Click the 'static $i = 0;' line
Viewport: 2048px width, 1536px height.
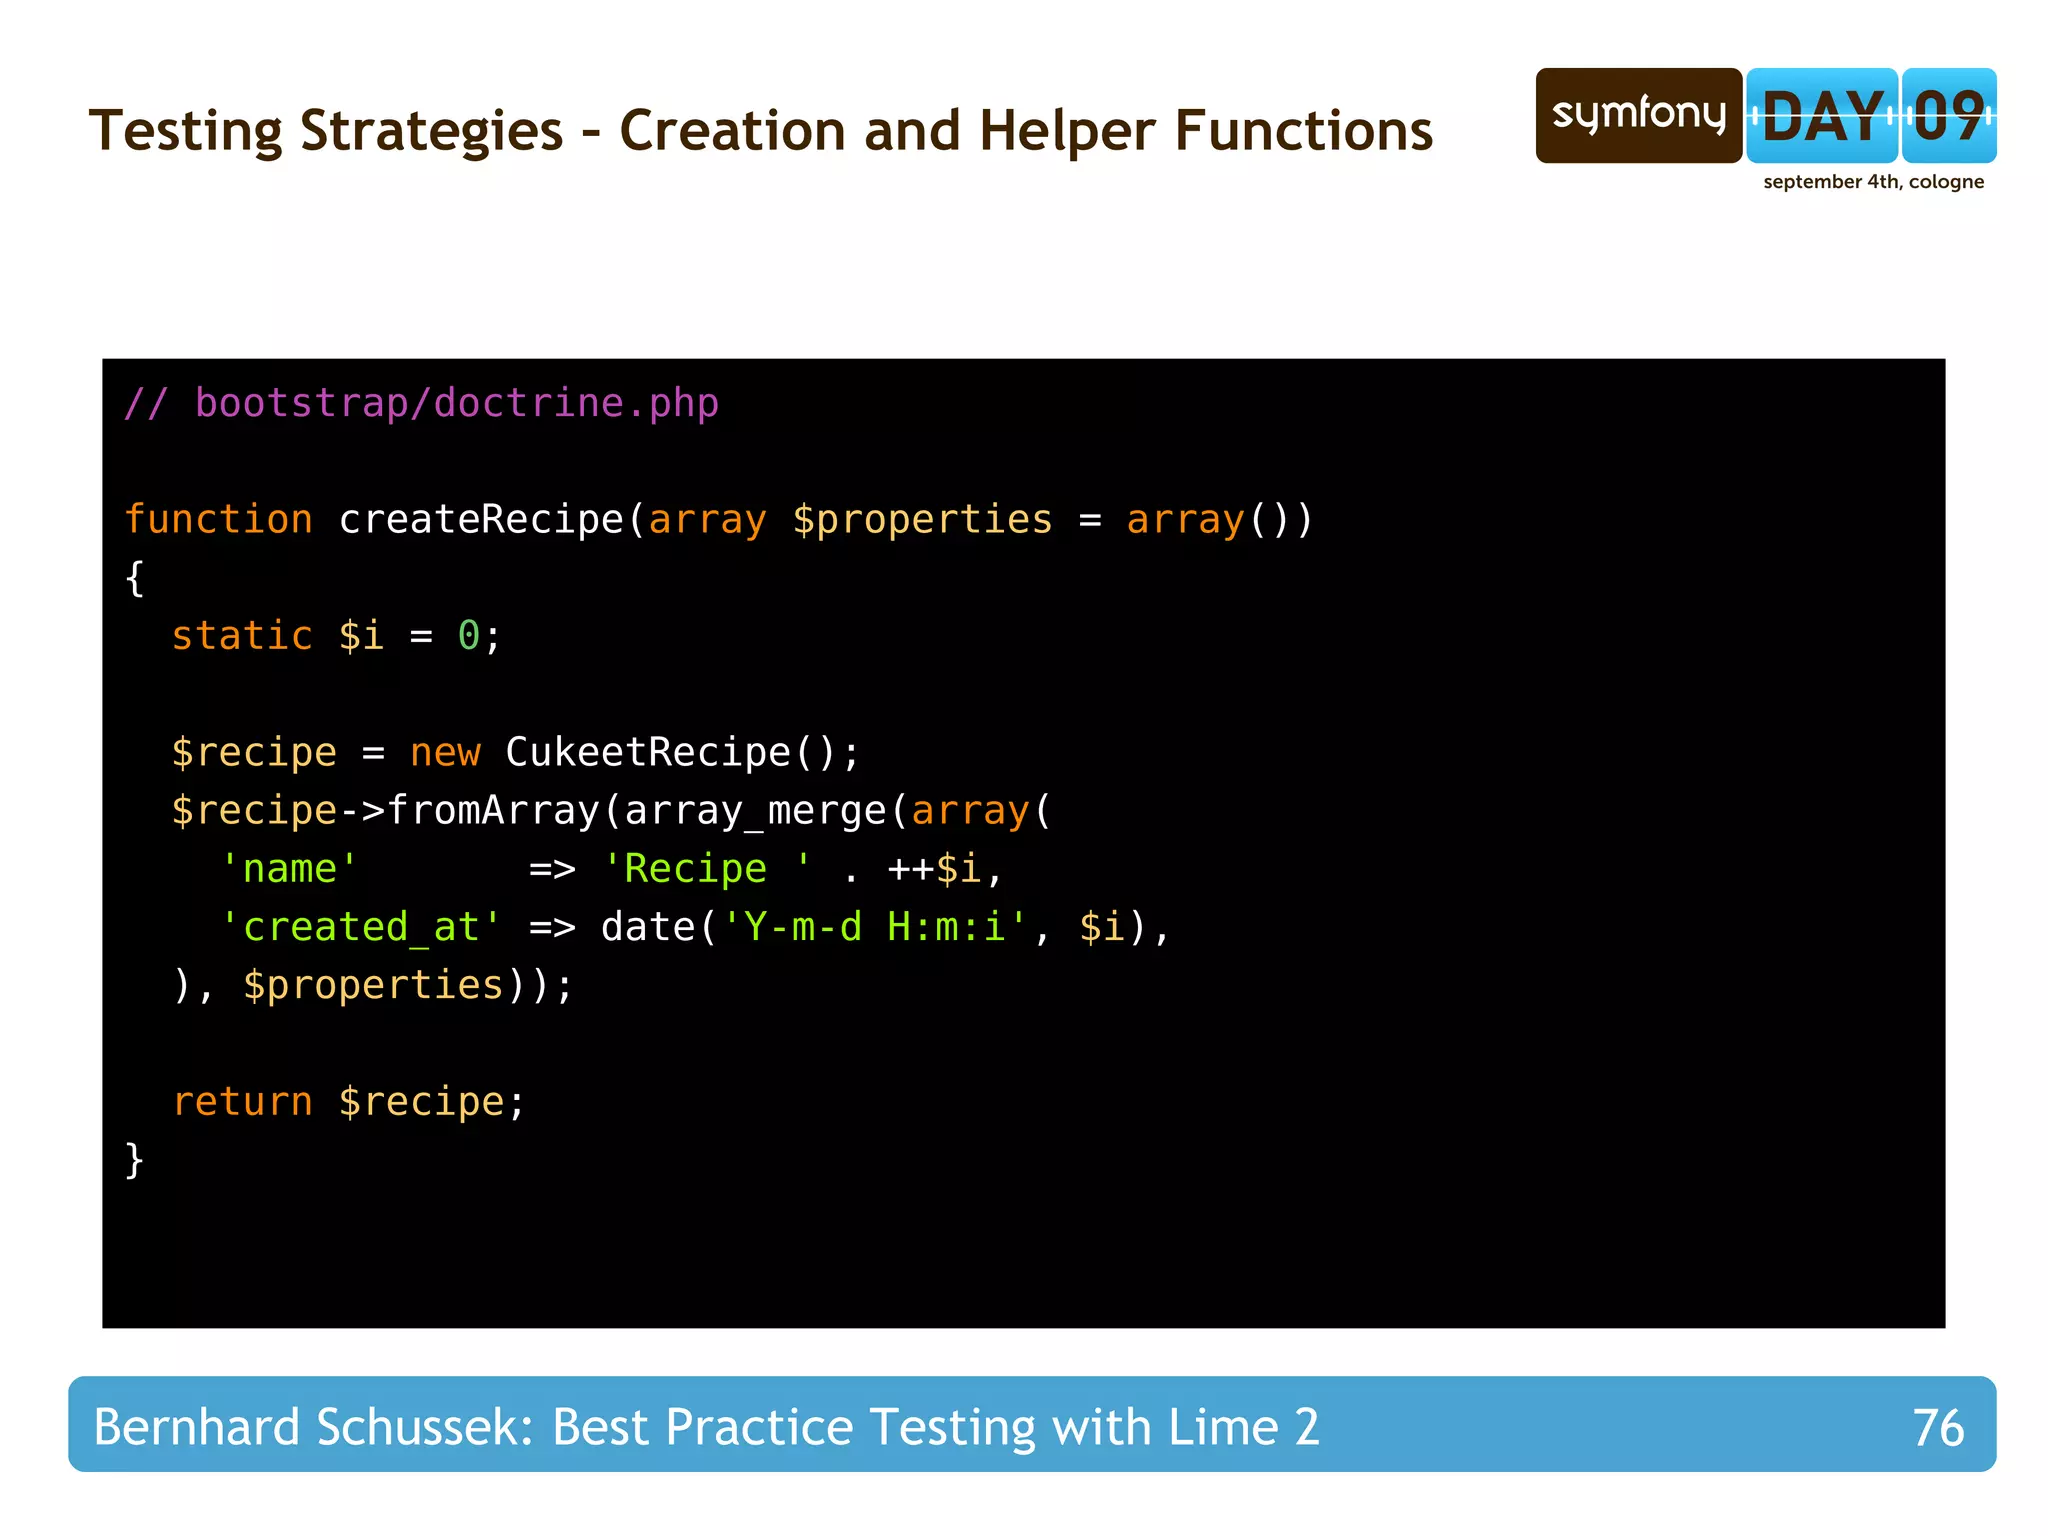point(336,636)
